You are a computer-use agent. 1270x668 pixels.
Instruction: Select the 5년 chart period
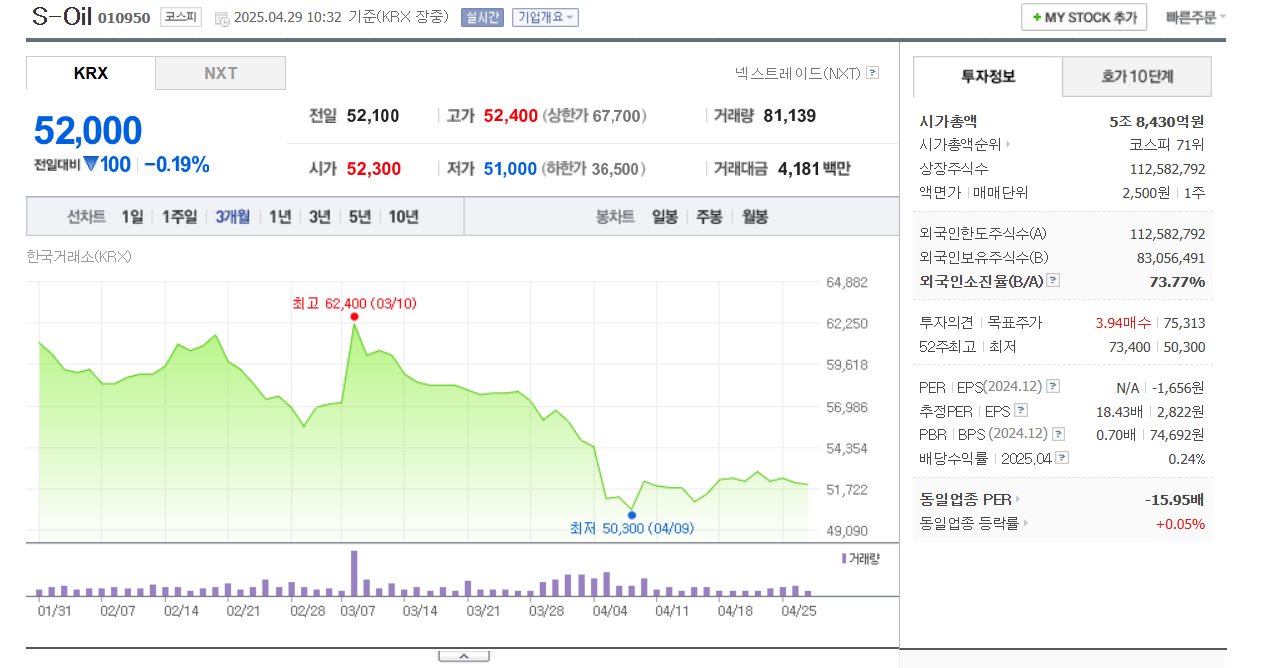(360, 216)
